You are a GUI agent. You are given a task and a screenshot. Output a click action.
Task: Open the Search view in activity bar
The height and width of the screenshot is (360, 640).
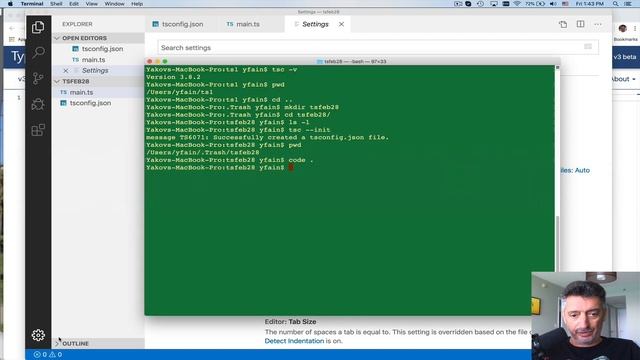click(x=38, y=52)
